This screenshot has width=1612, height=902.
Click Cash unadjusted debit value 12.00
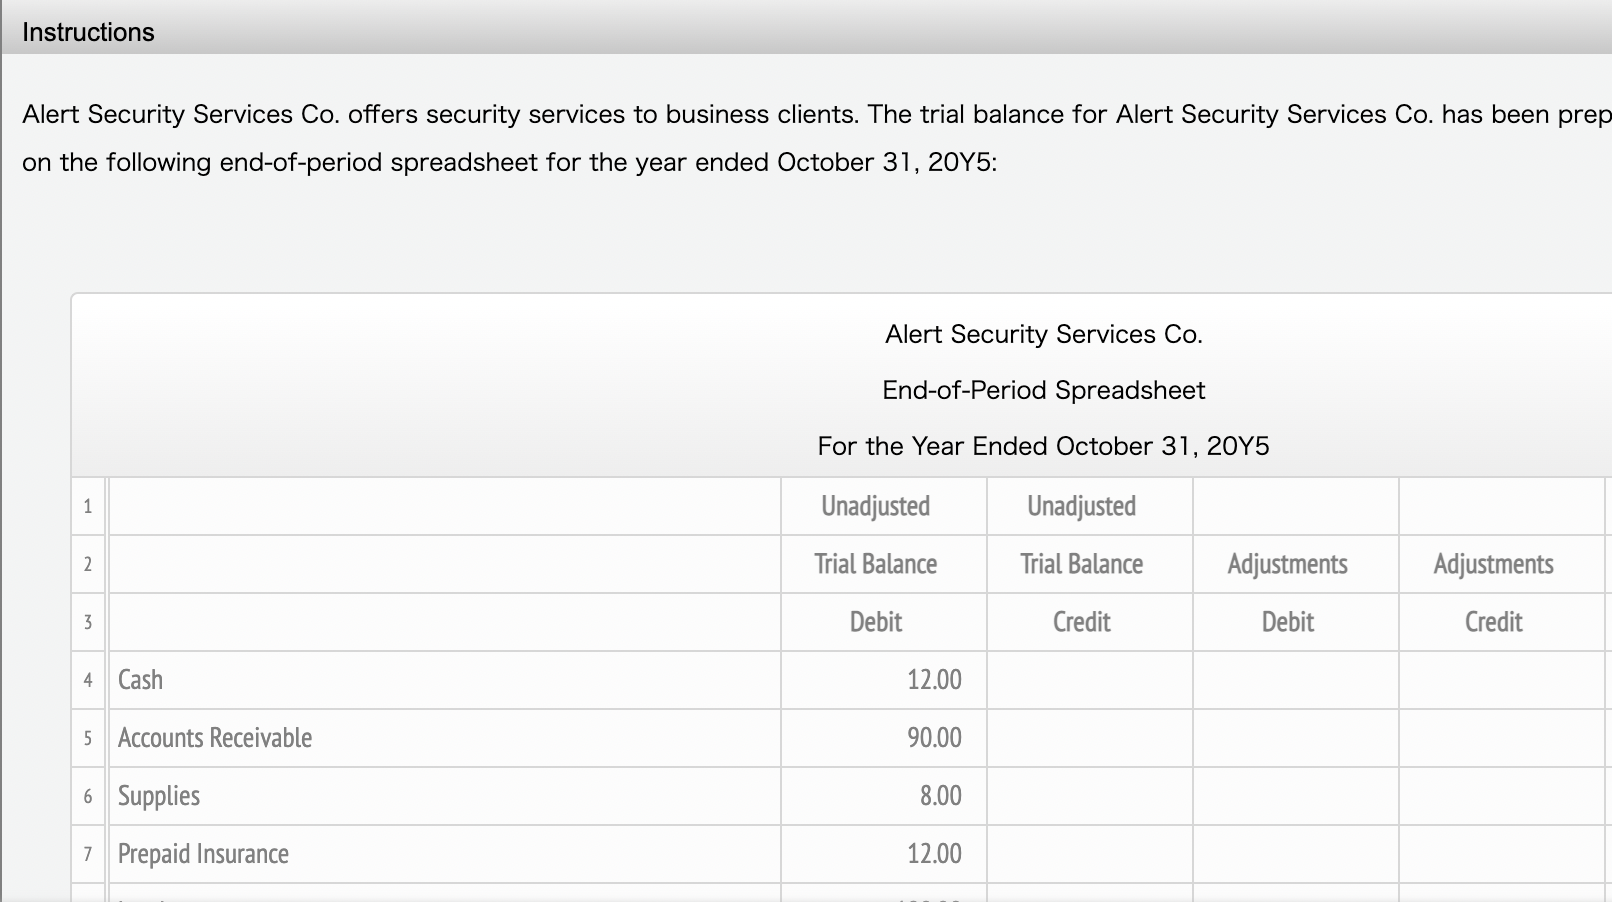(933, 680)
